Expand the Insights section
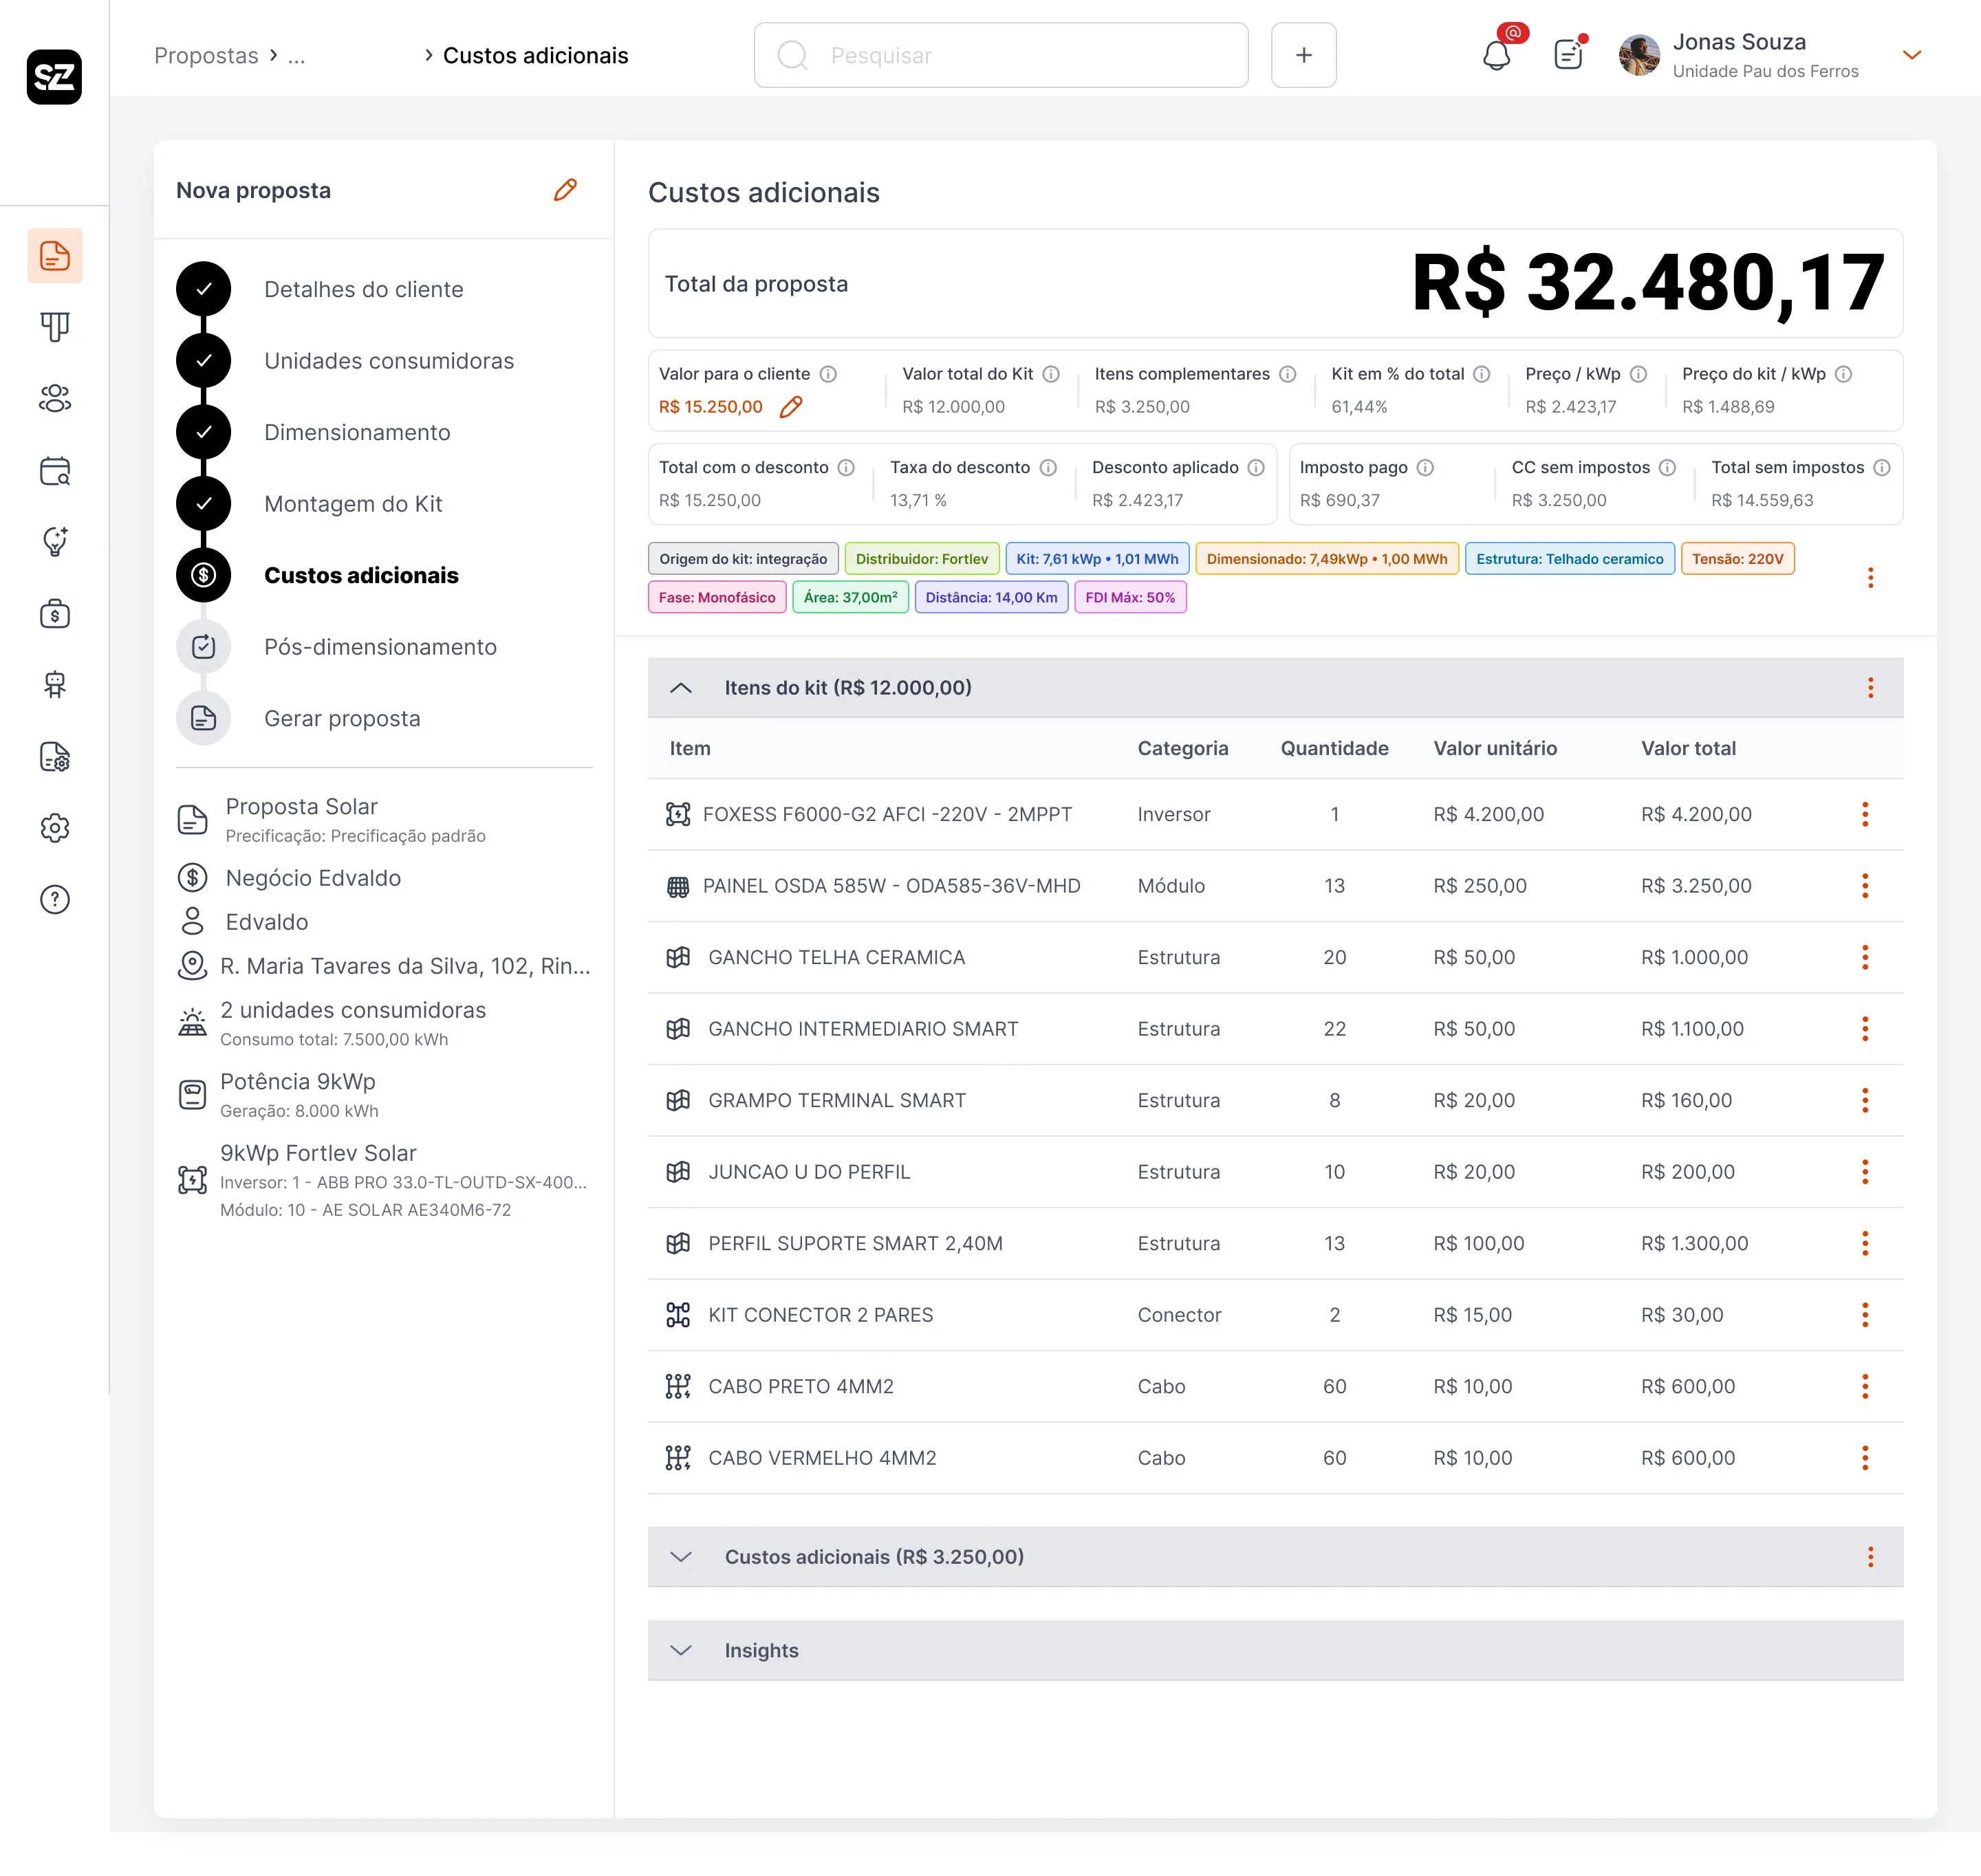This screenshot has width=1981, height=1876. [681, 1650]
